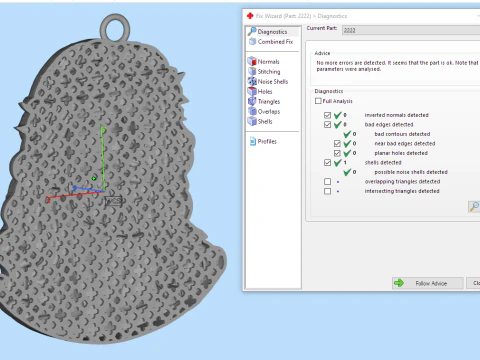Enable overlapping triangles detected checkbox
Screen dimensions: 480x360
[x=327, y=182]
